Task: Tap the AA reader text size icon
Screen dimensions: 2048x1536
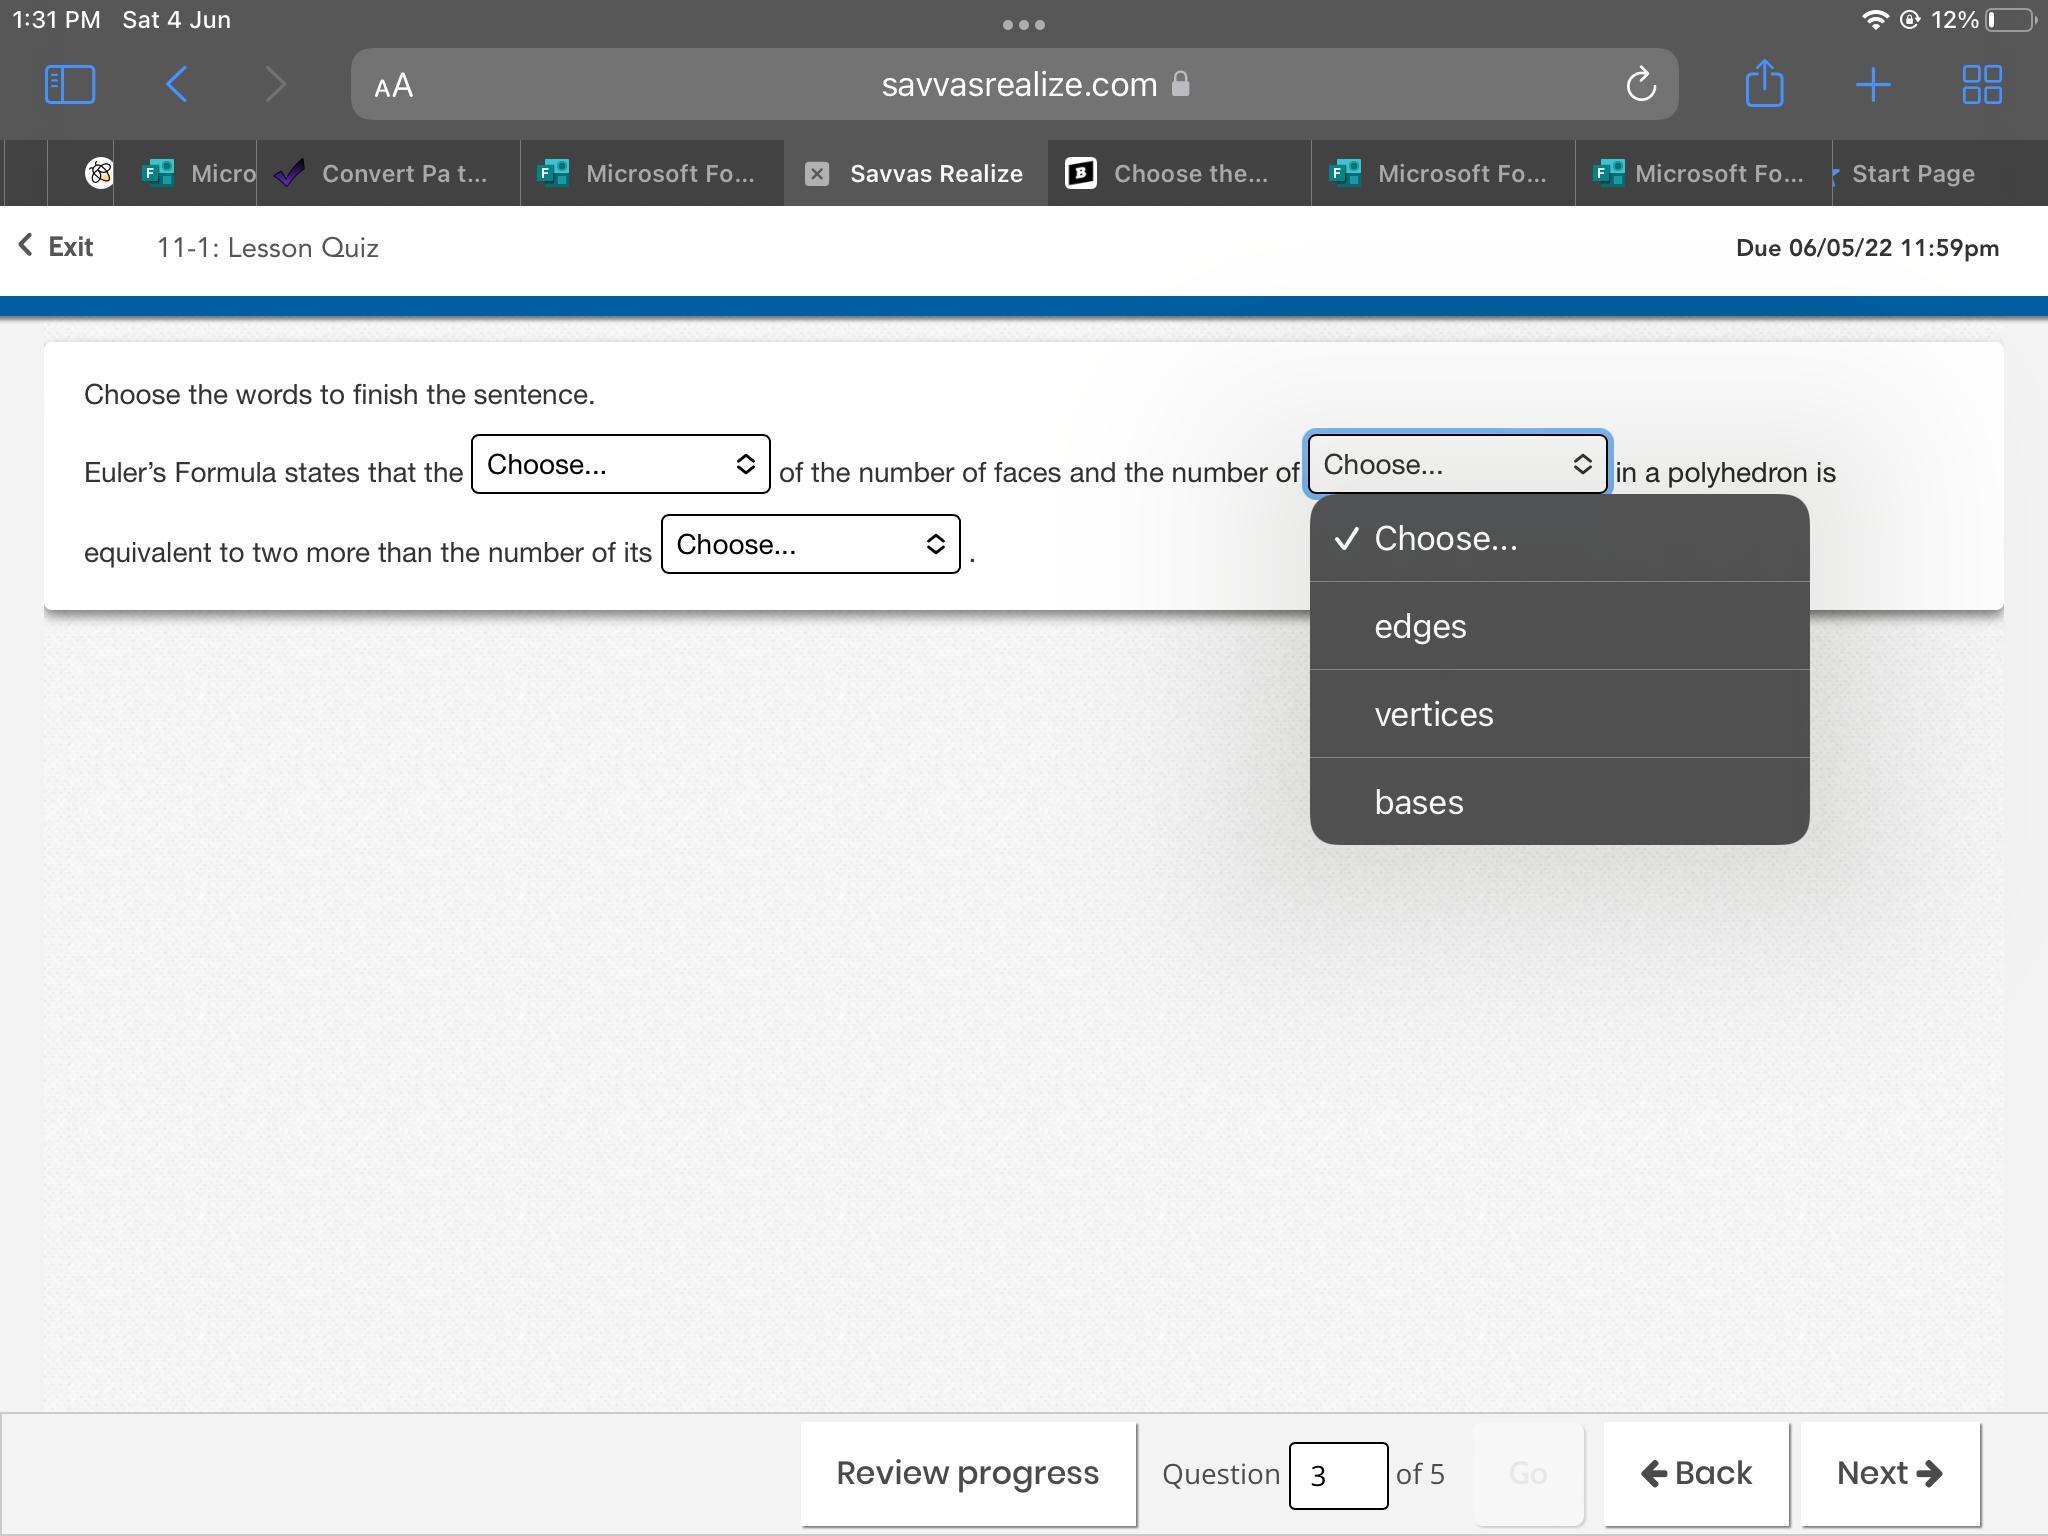Action: point(394,85)
